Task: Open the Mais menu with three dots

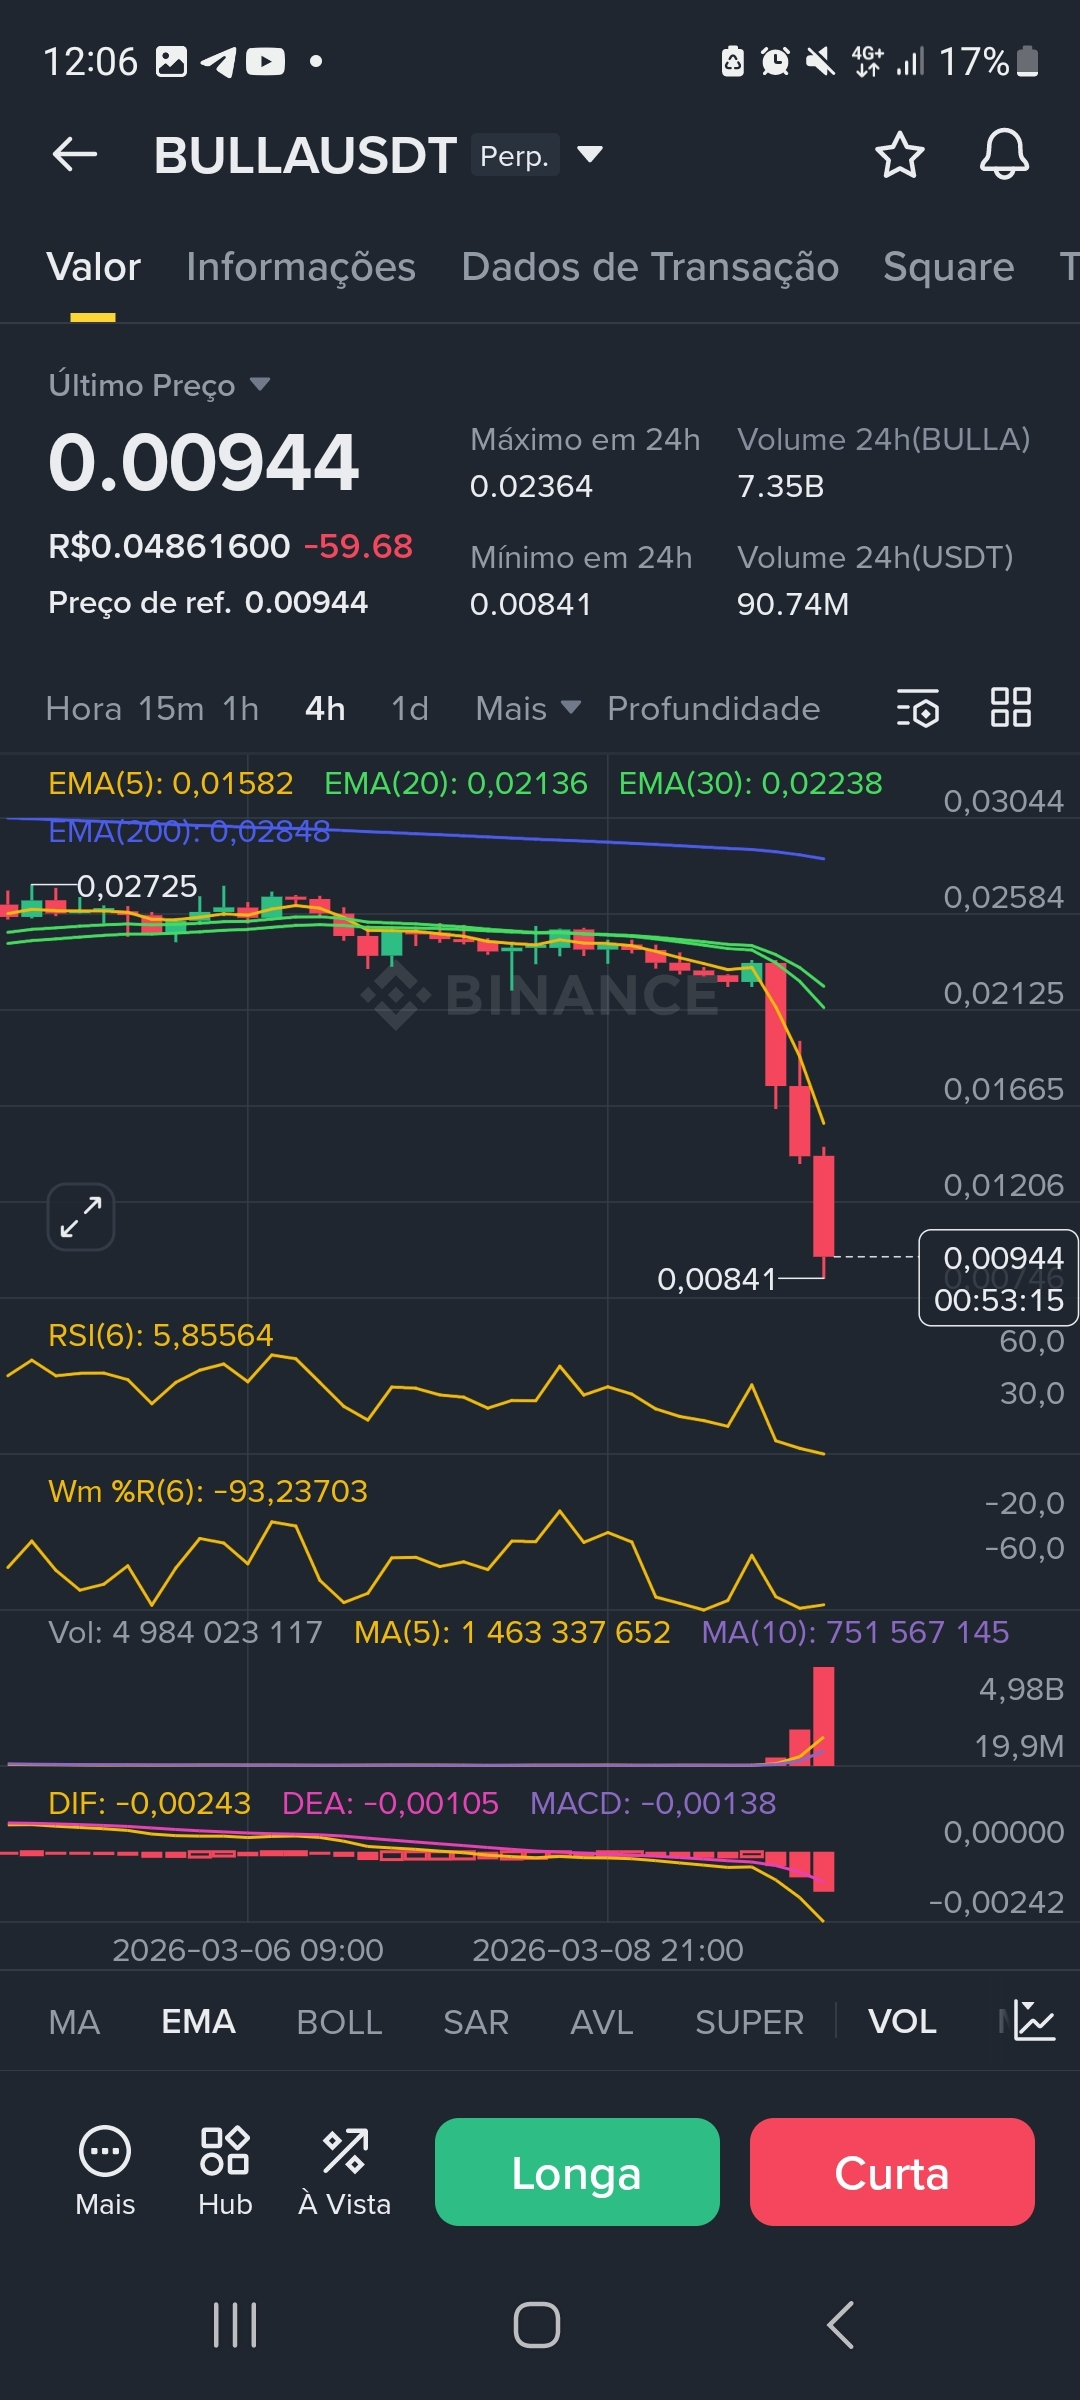Action: [105, 2170]
